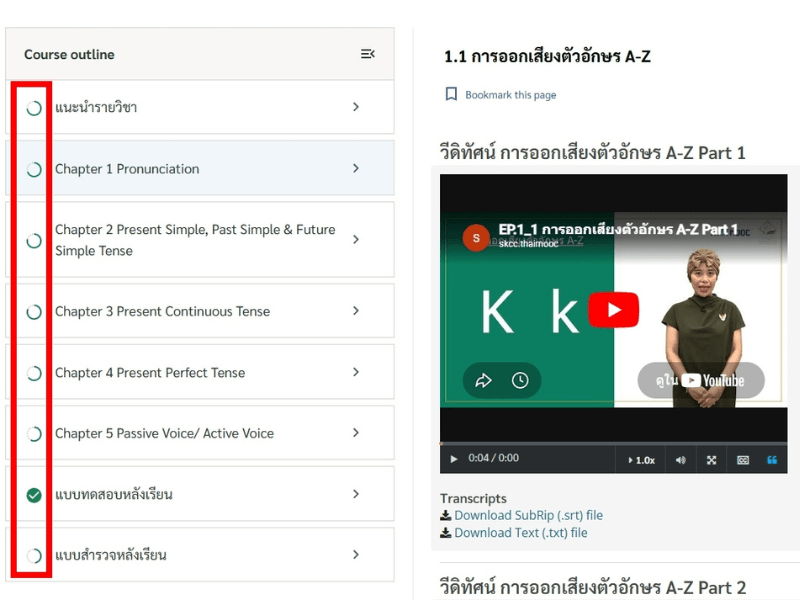Expand the Chapter 1 Pronunciation section chevron
The height and width of the screenshot is (600, 800).
tap(356, 168)
